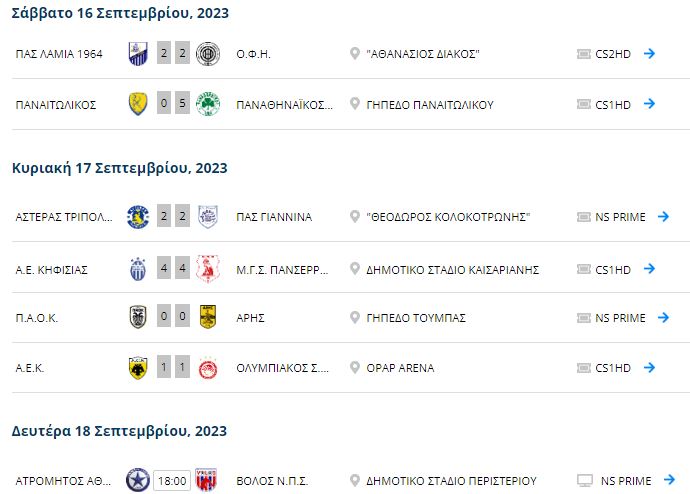Click the ΓΗΠΕΔΟ ΤΟΥΜΠΑΣ venue text
Screen dimensions: 690x494
416,318
